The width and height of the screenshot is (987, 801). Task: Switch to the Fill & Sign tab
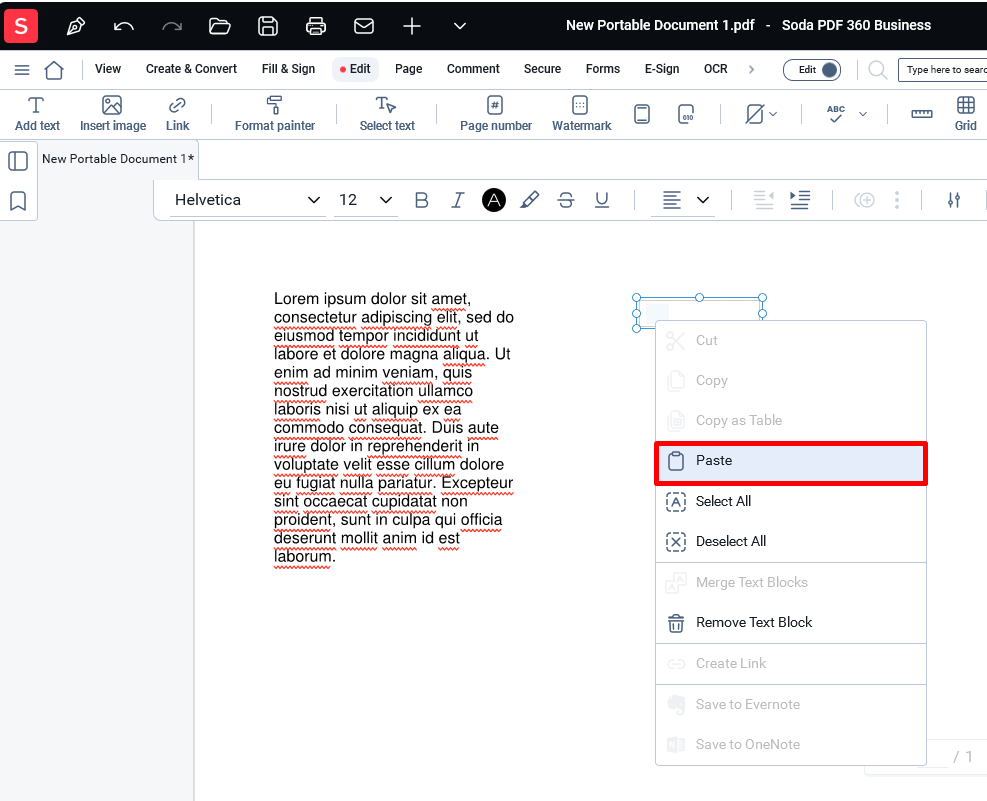pos(288,69)
